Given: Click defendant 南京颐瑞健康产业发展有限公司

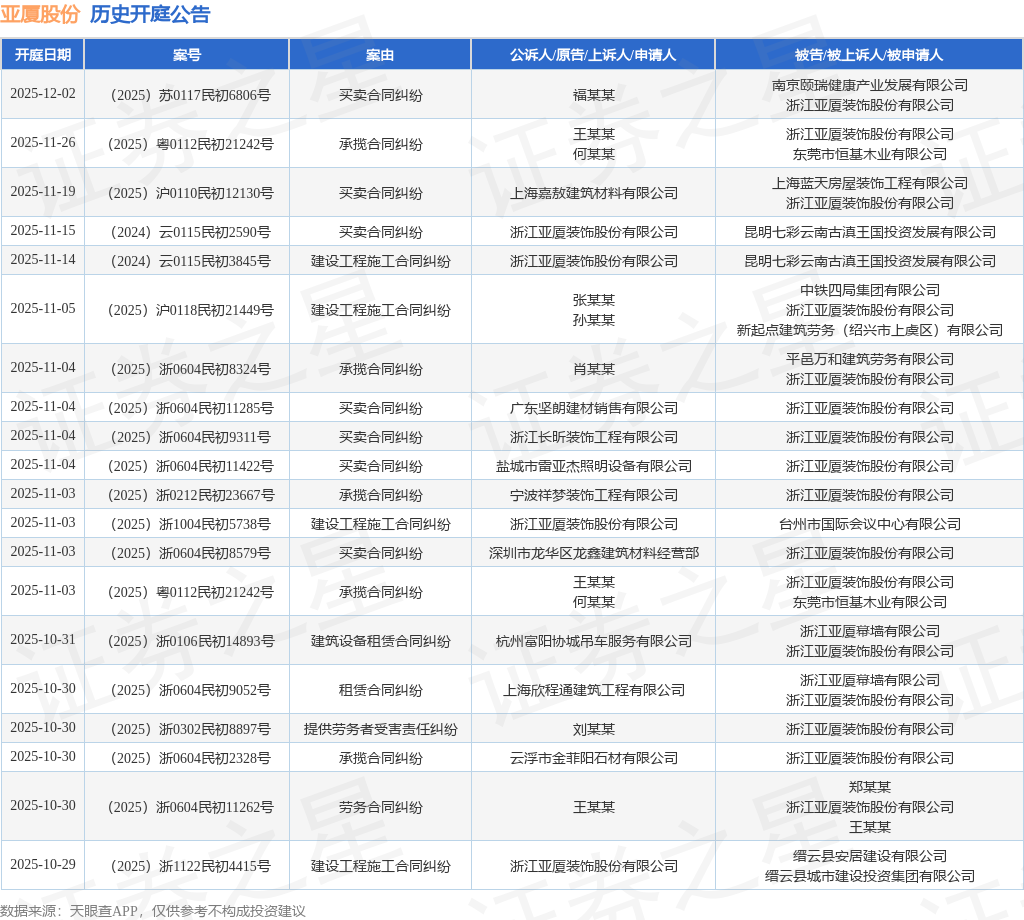Looking at the screenshot, I should [870, 85].
